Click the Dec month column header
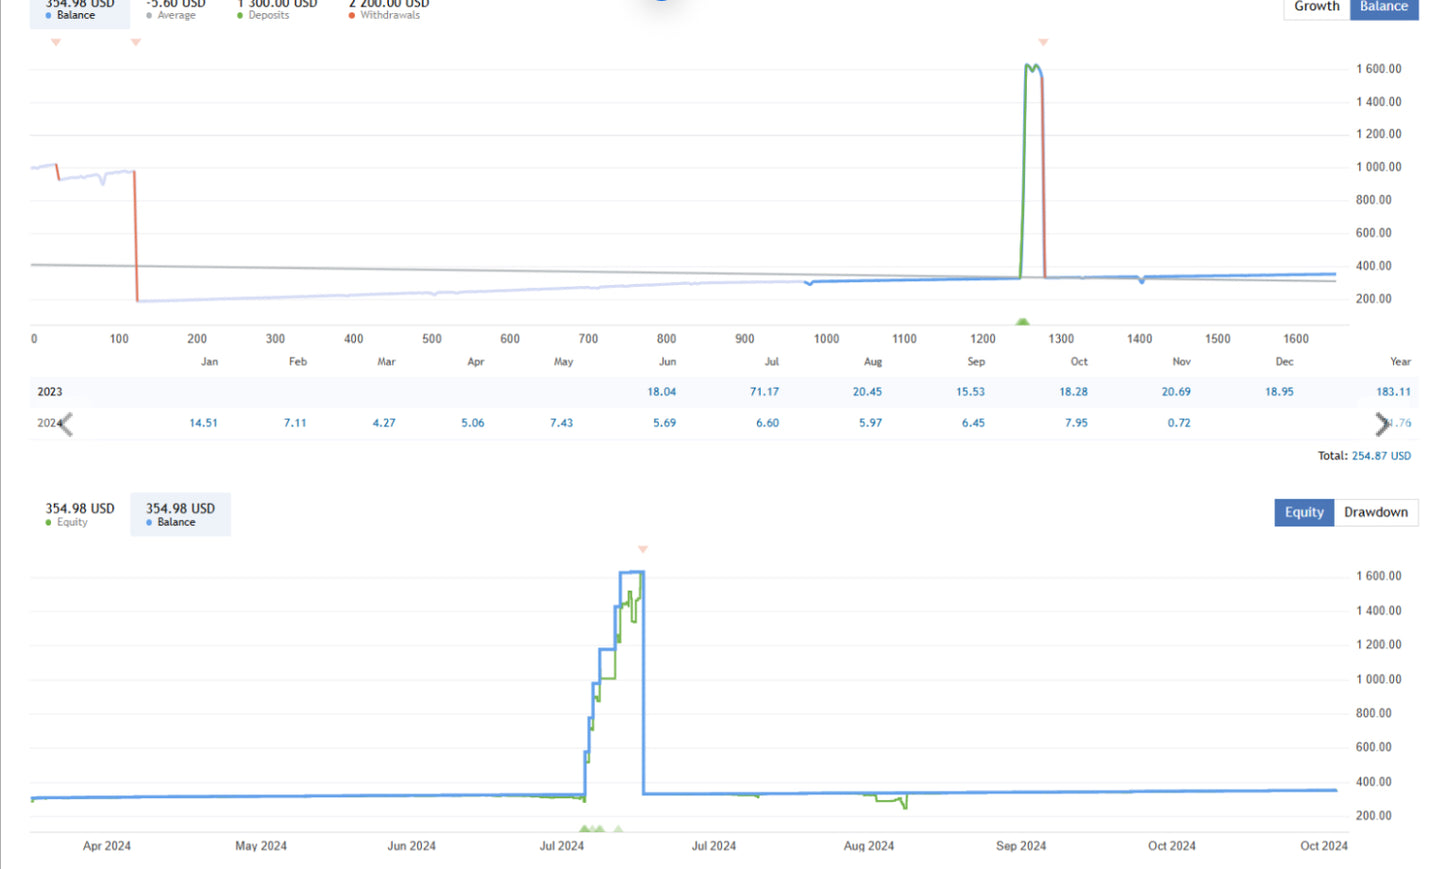 pos(1285,362)
